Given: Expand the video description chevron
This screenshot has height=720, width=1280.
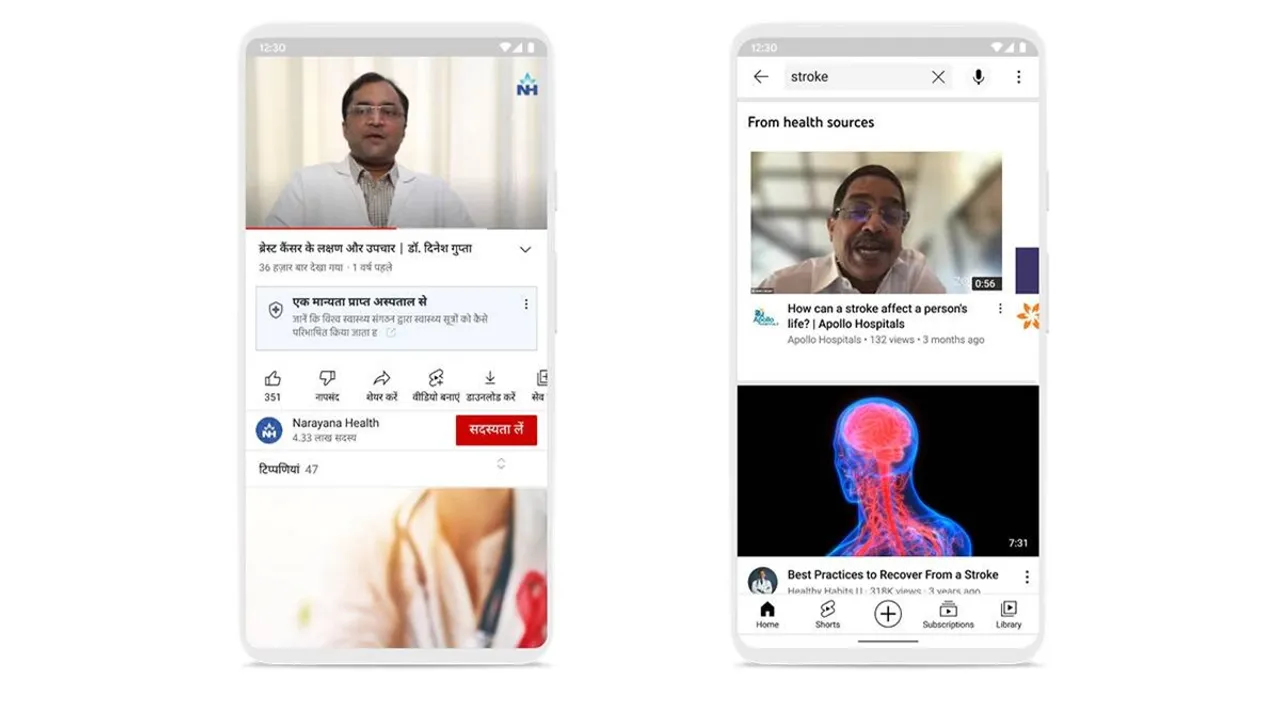Looking at the screenshot, I should pyautogui.click(x=525, y=250).
